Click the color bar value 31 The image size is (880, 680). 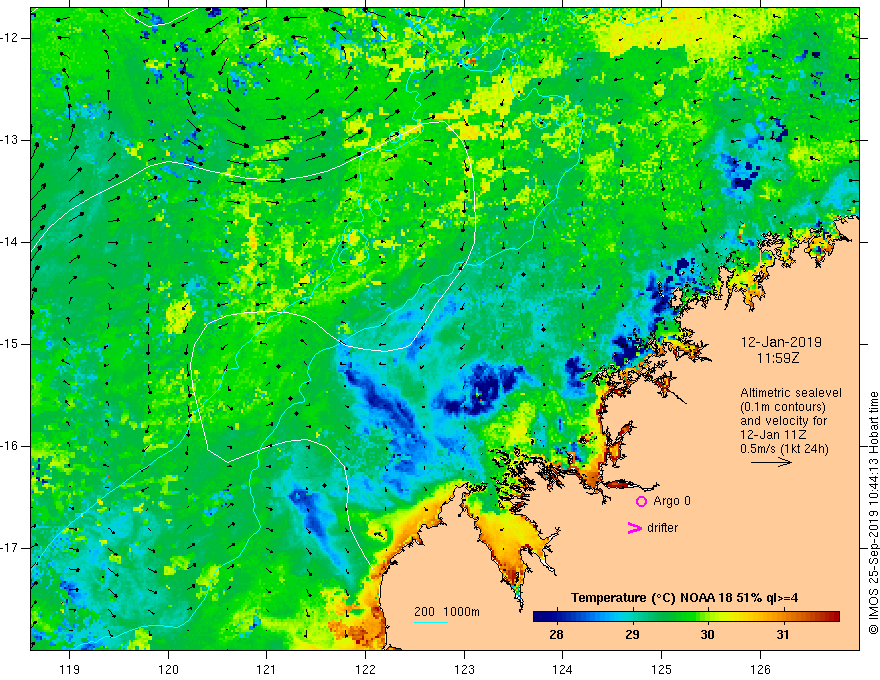pos(783,635)
